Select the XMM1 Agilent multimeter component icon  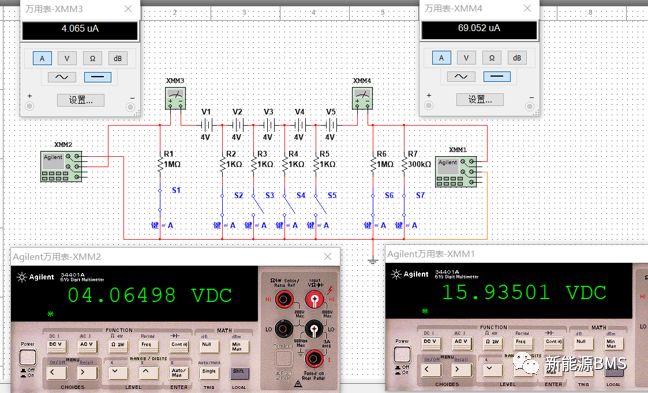[x=456, y=171]
